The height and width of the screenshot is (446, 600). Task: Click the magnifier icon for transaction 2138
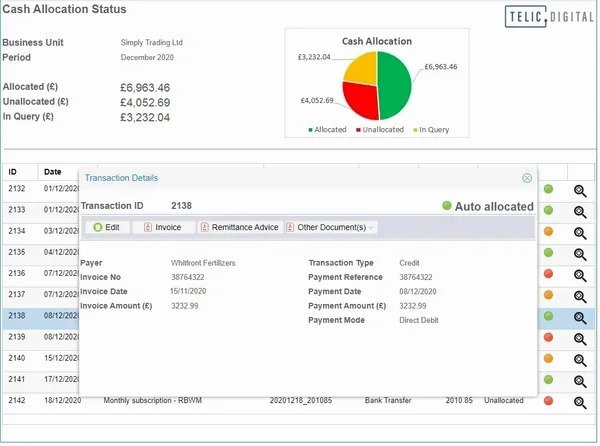coord(579,317)
